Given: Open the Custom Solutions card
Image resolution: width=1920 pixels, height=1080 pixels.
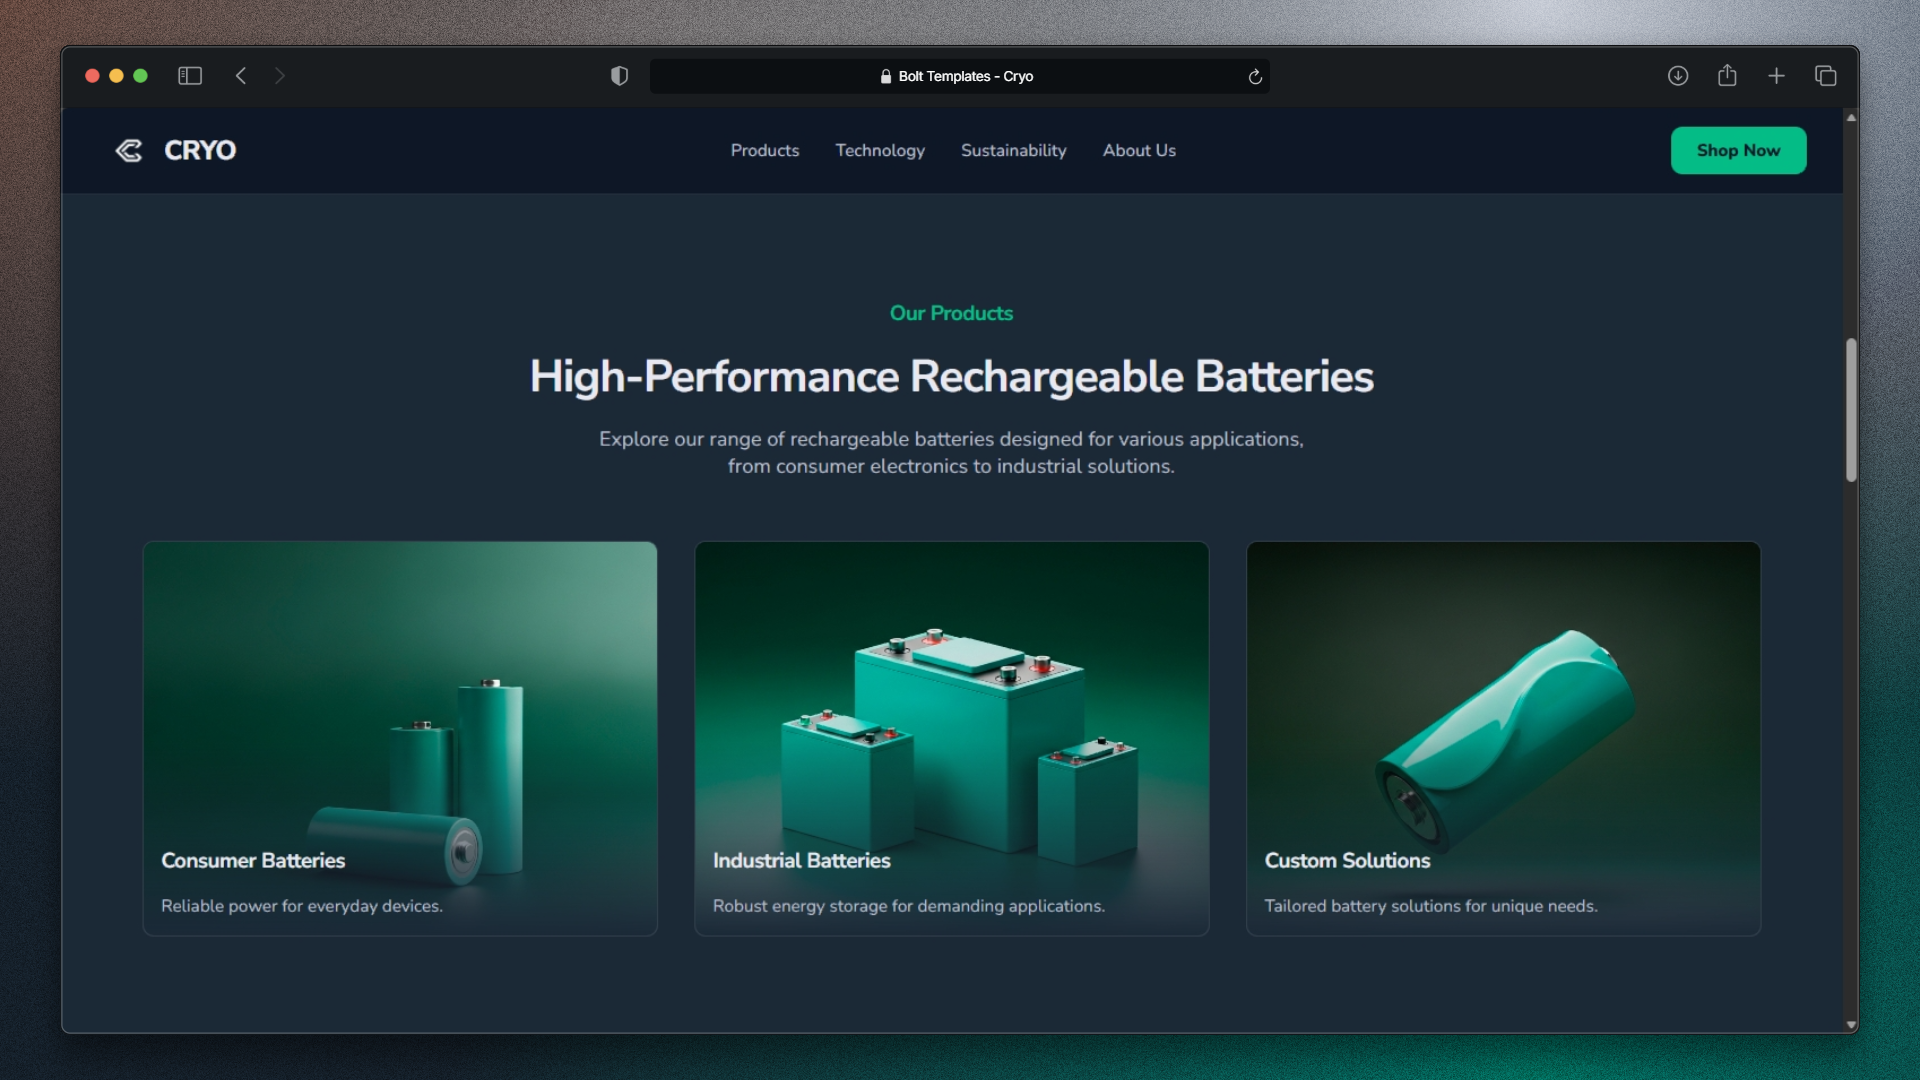Looking at the screenshot, I should click(x=1503, y=738).
